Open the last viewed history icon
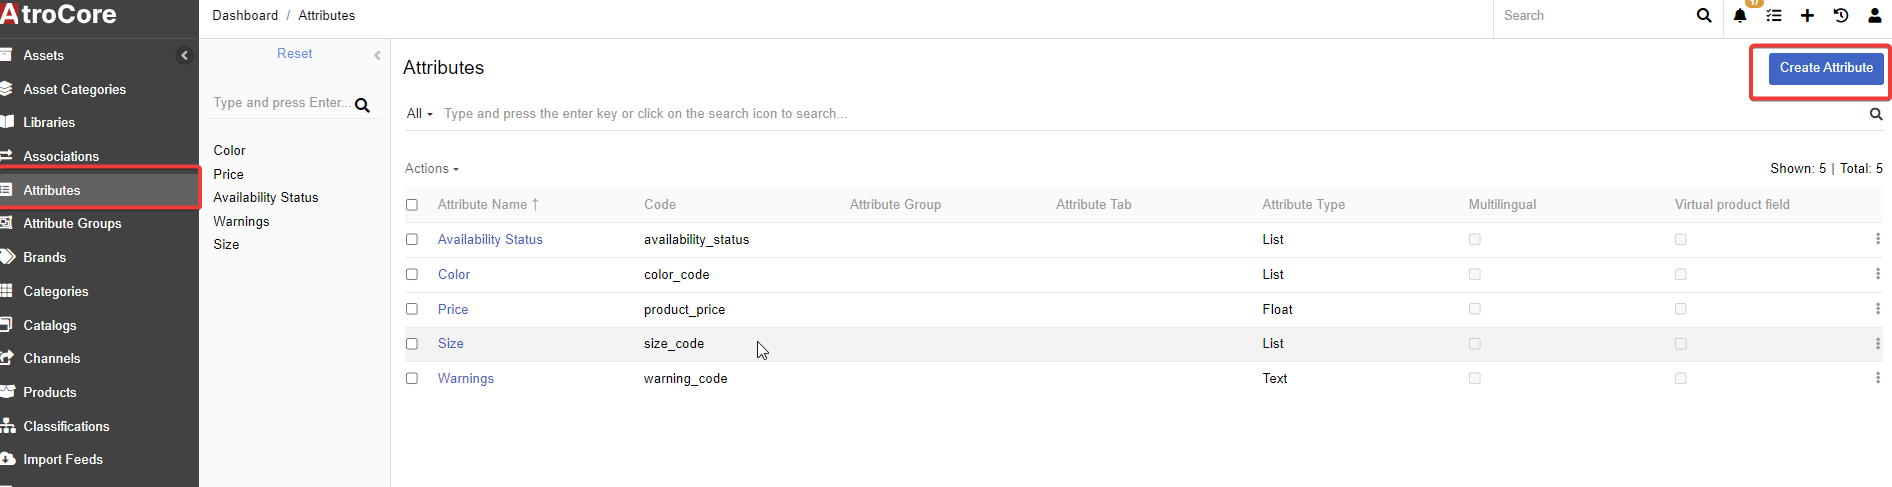 (x=1840, y=16)
